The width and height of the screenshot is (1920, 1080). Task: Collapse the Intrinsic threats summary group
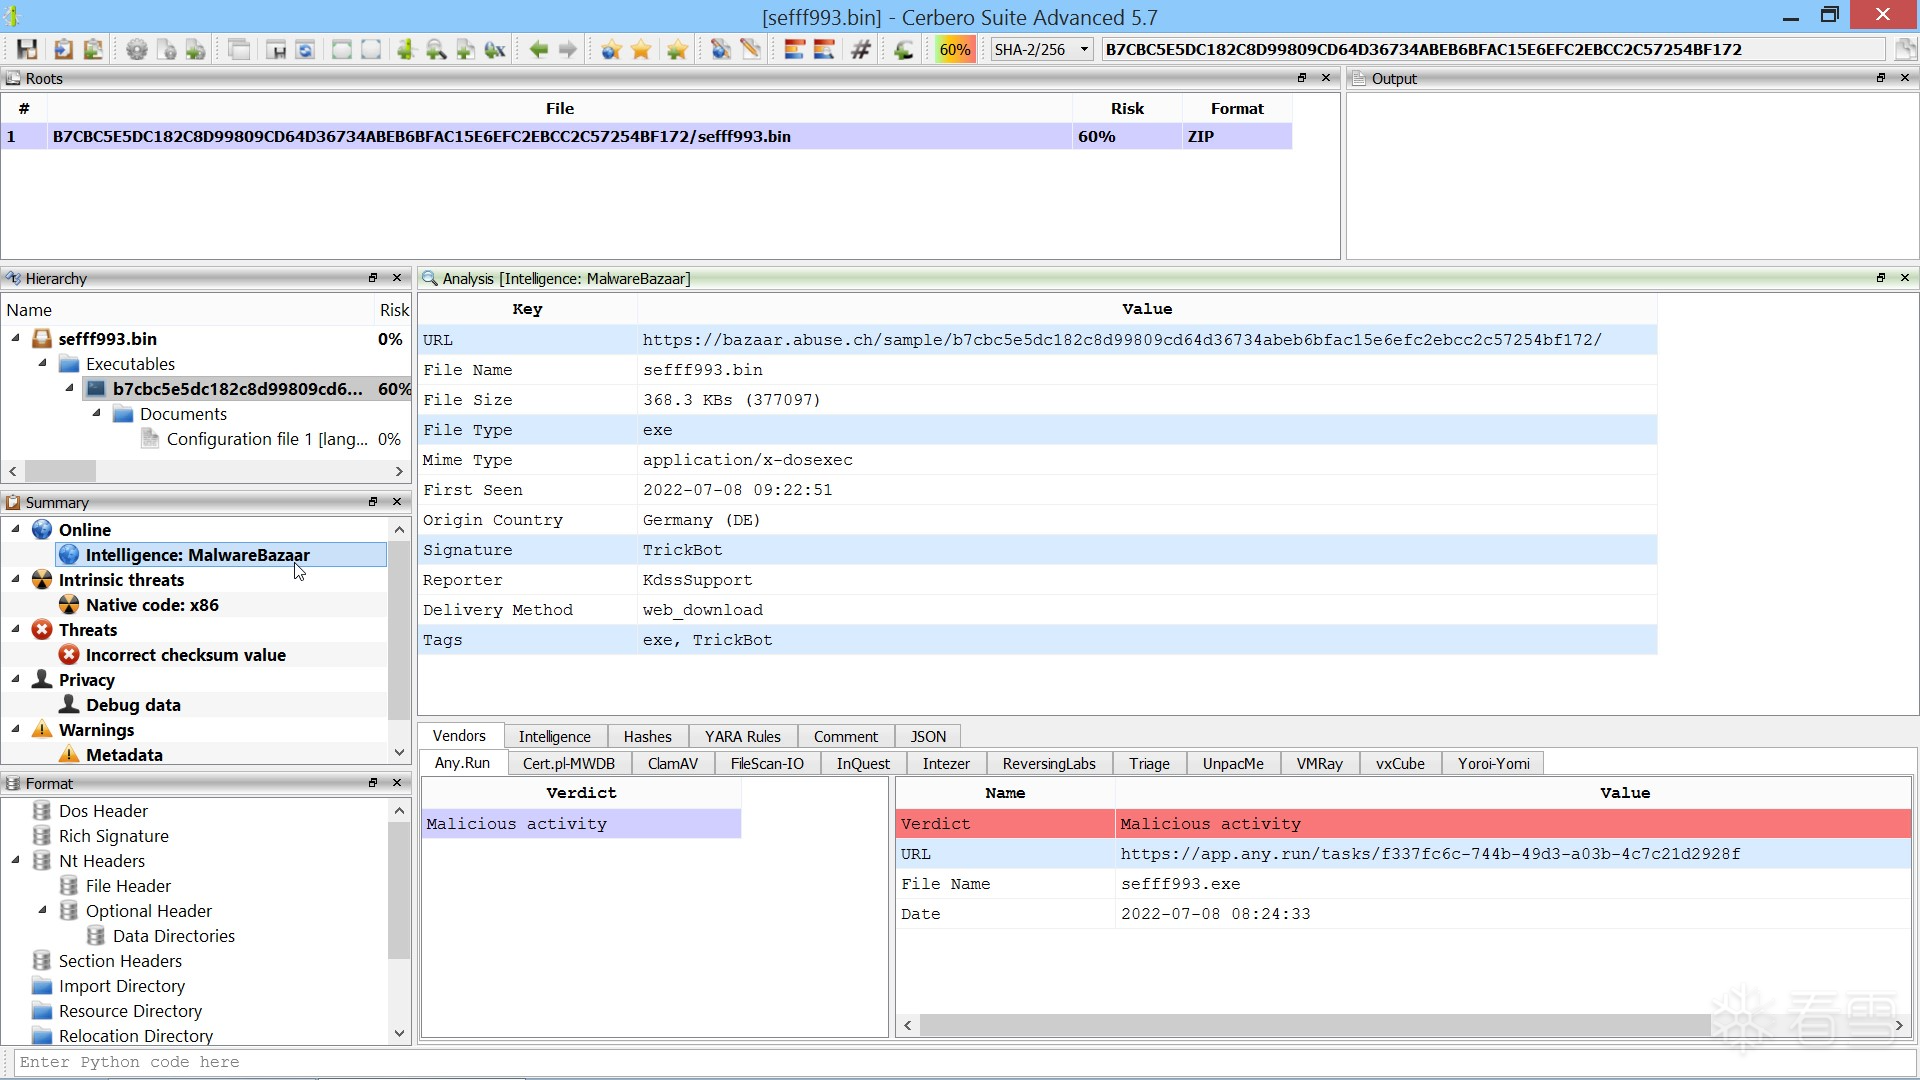pos(15,579)
